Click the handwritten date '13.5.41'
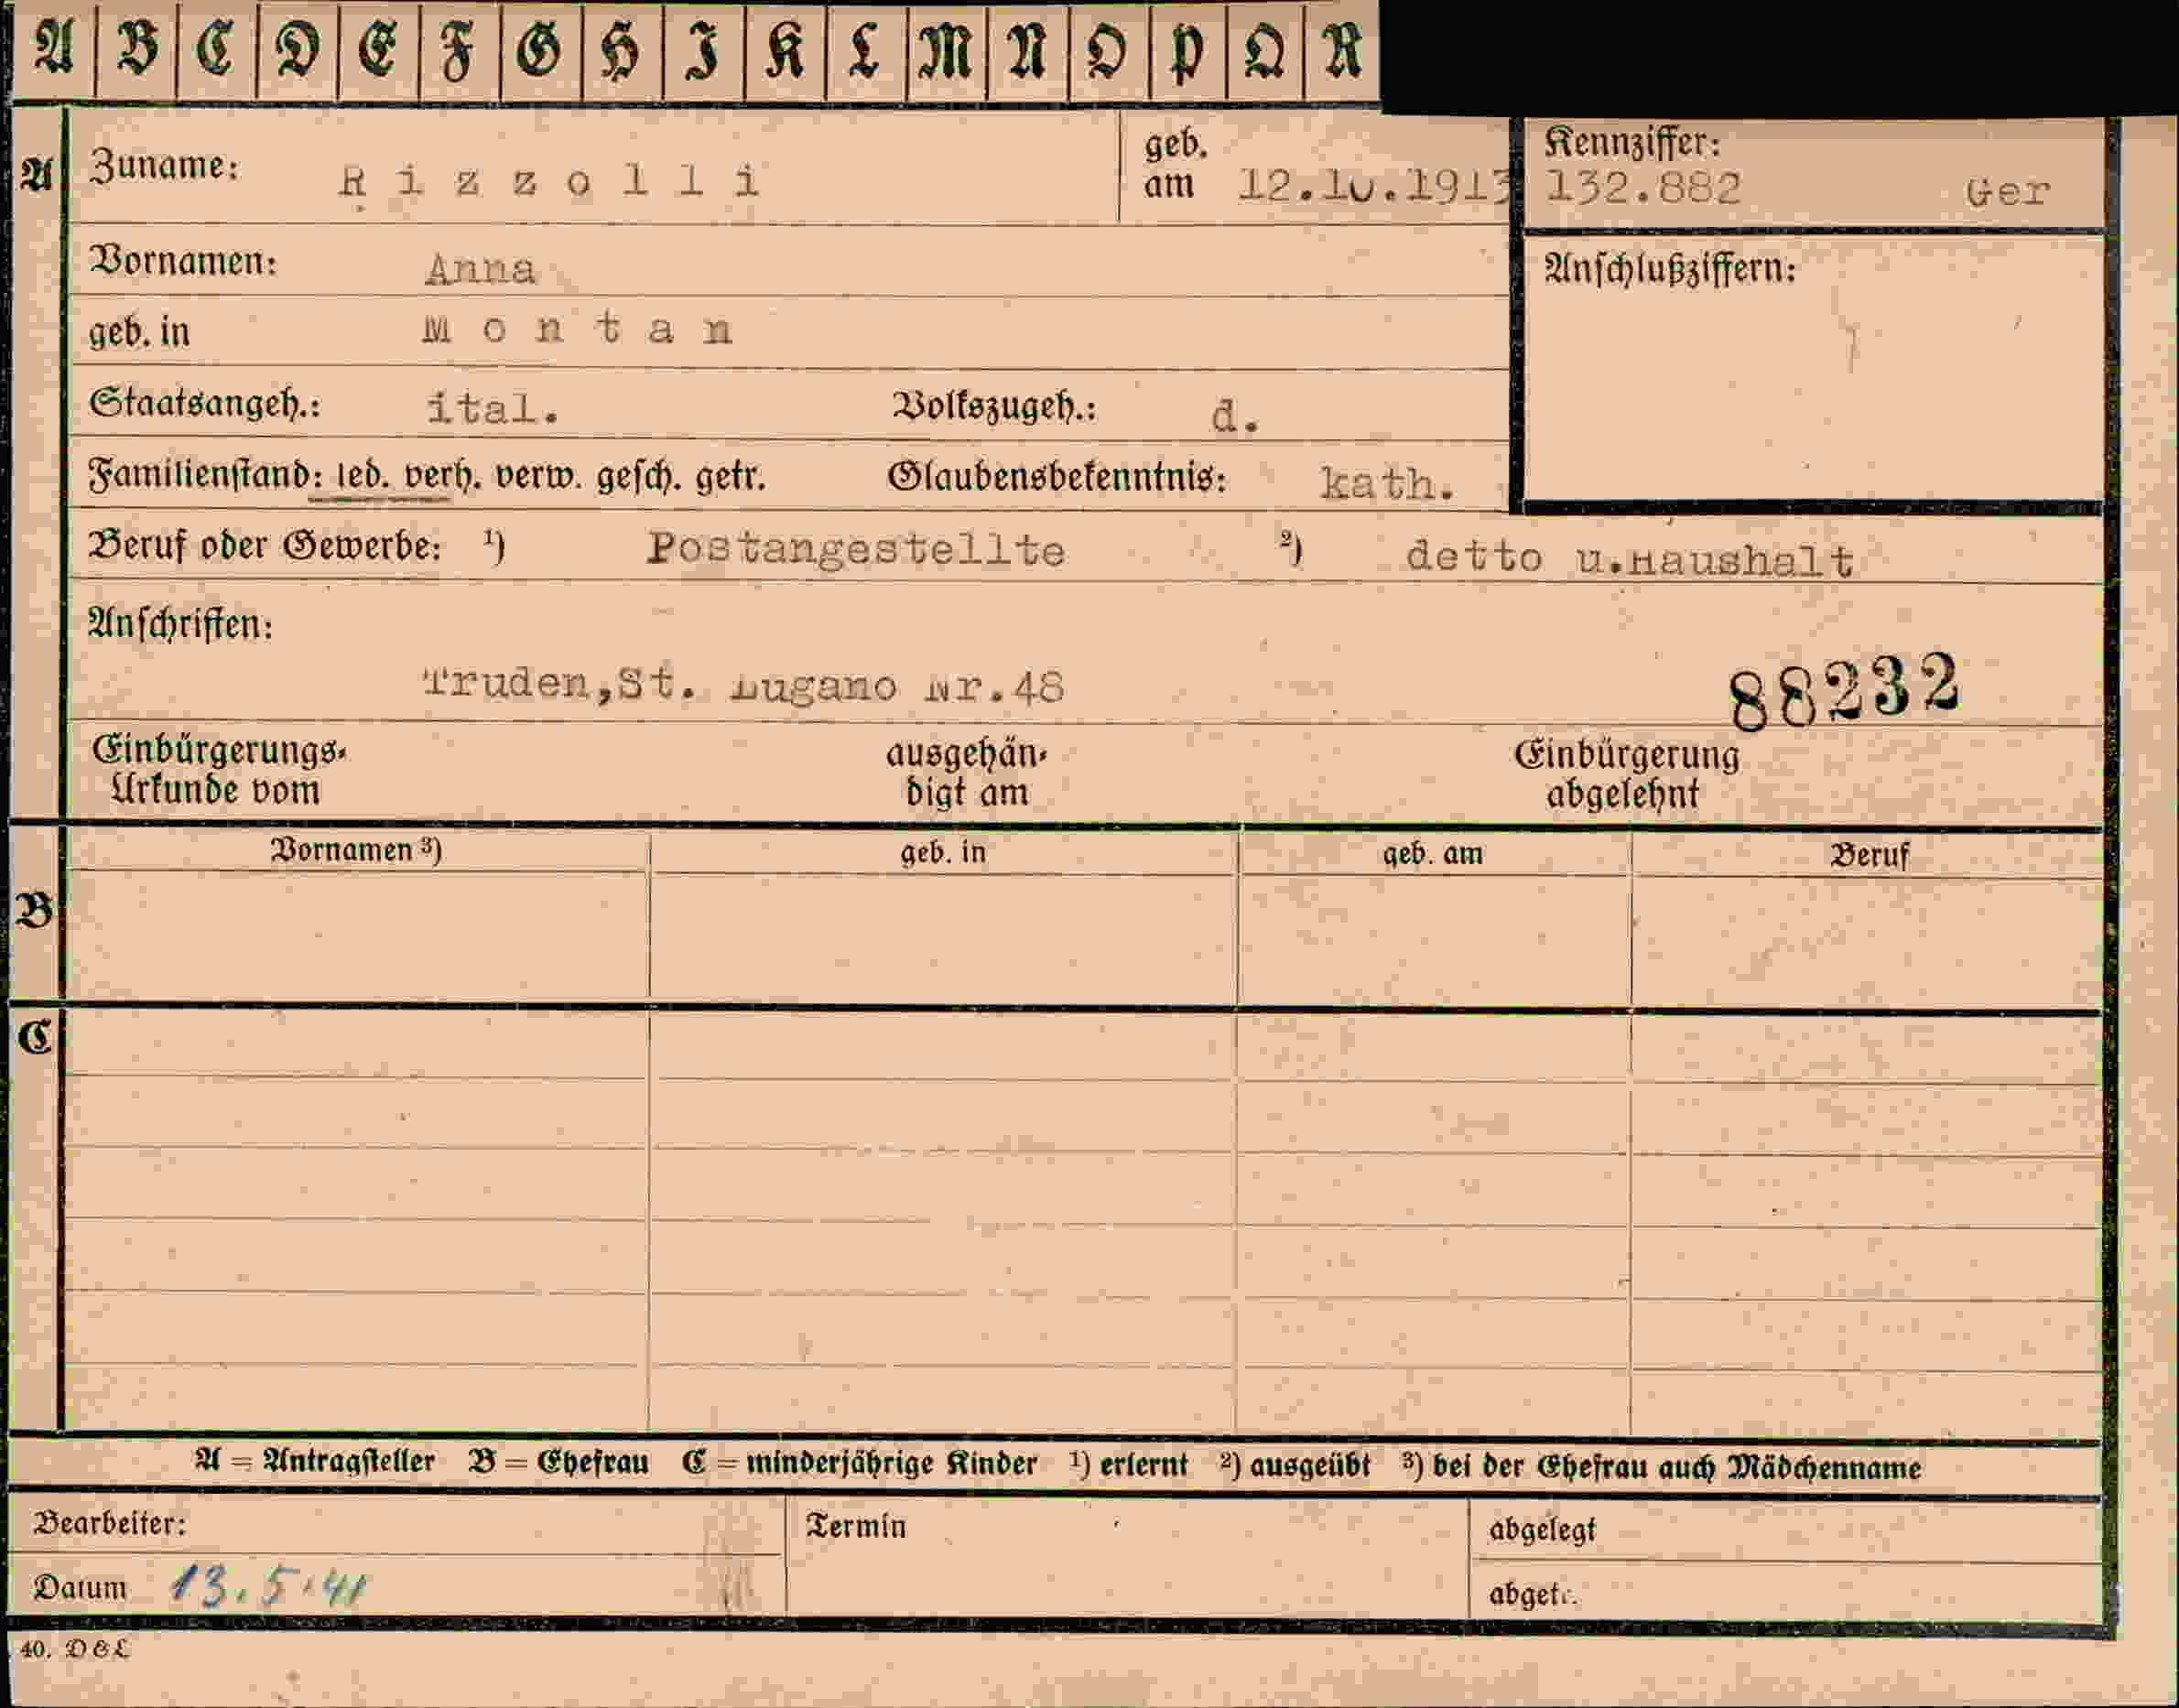2179x1708 pixels. (x=269, y=1586)
